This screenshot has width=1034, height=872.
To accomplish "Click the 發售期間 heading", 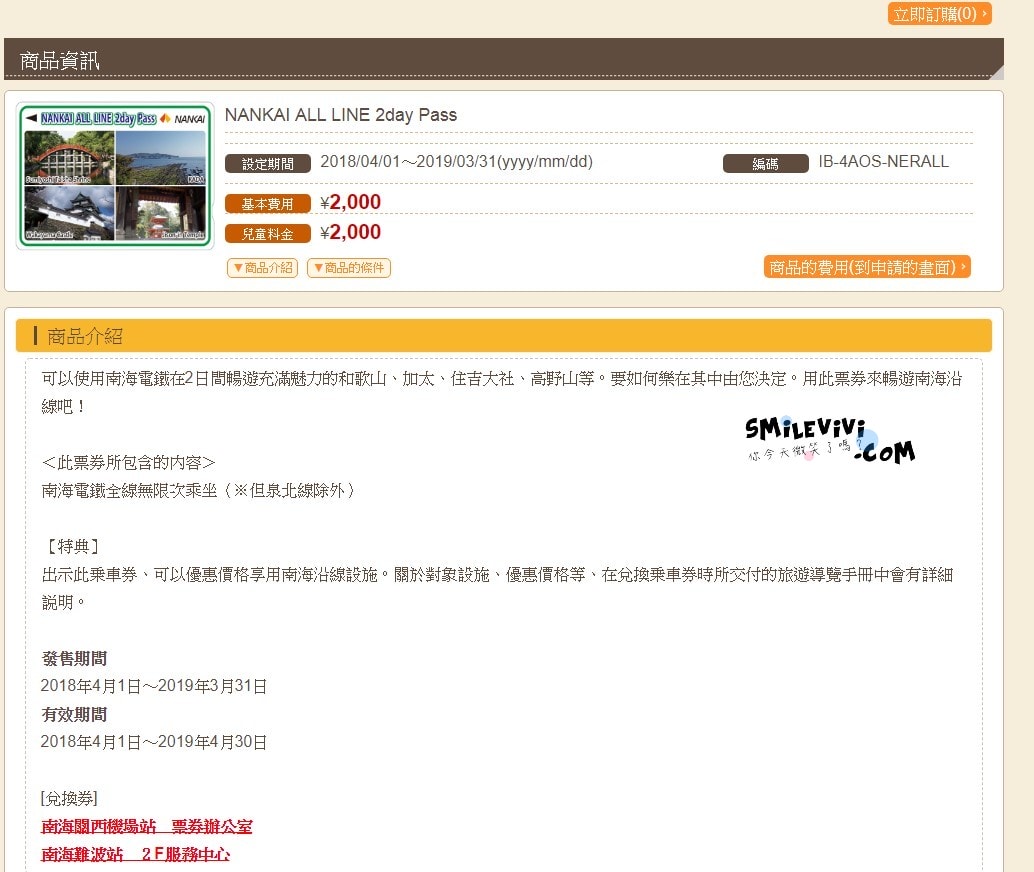I will coord(74,658).
